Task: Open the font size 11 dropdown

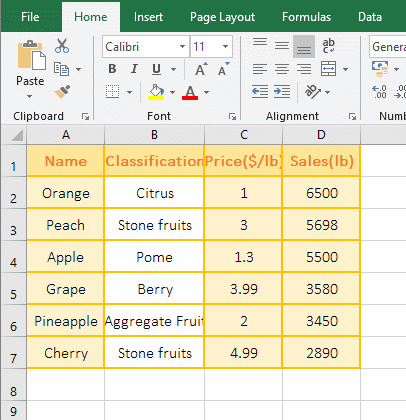Action: point(225,46)
